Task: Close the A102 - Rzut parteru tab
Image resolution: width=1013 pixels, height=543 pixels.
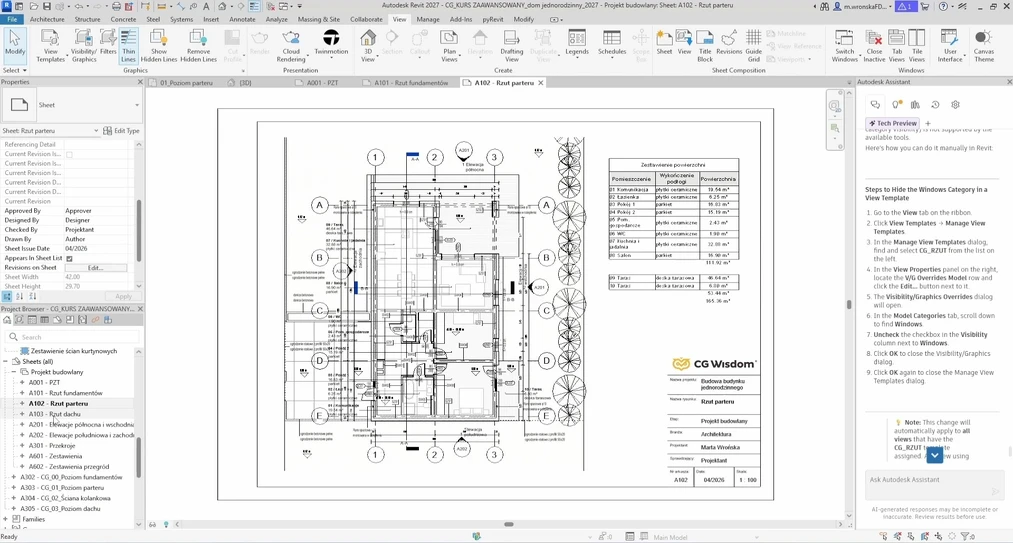Action: tap(541, 83)
